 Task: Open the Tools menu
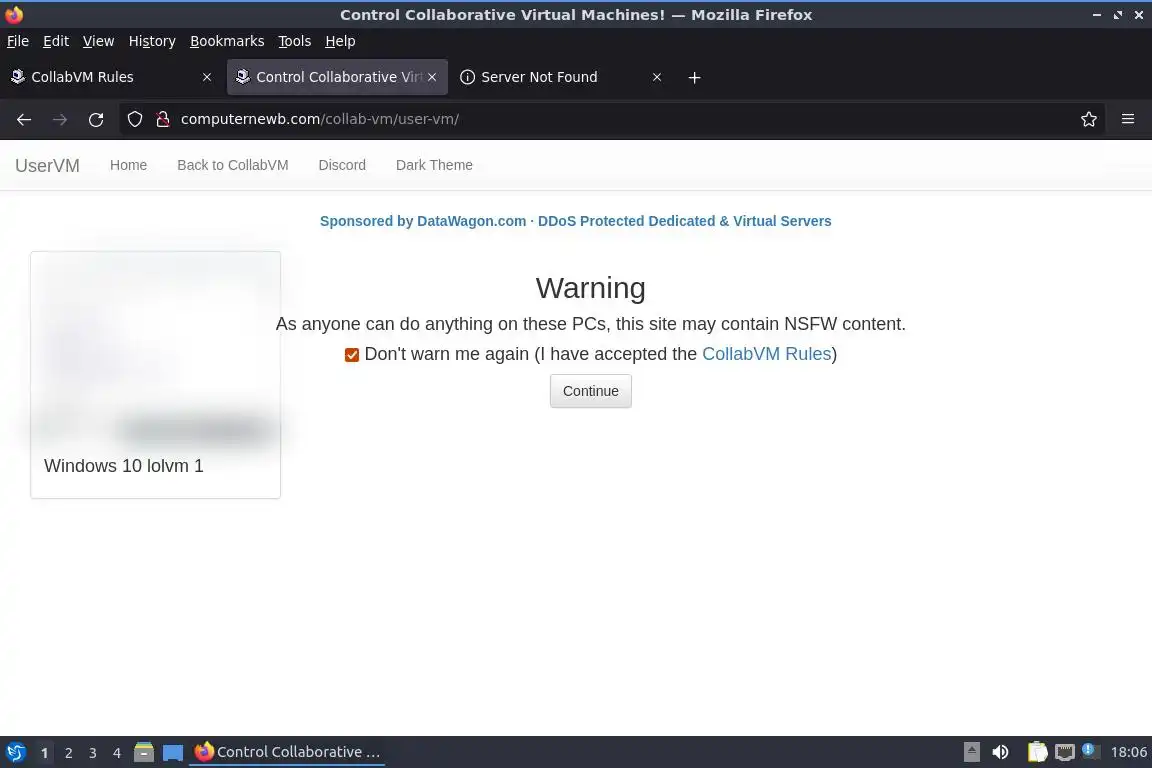295,41
